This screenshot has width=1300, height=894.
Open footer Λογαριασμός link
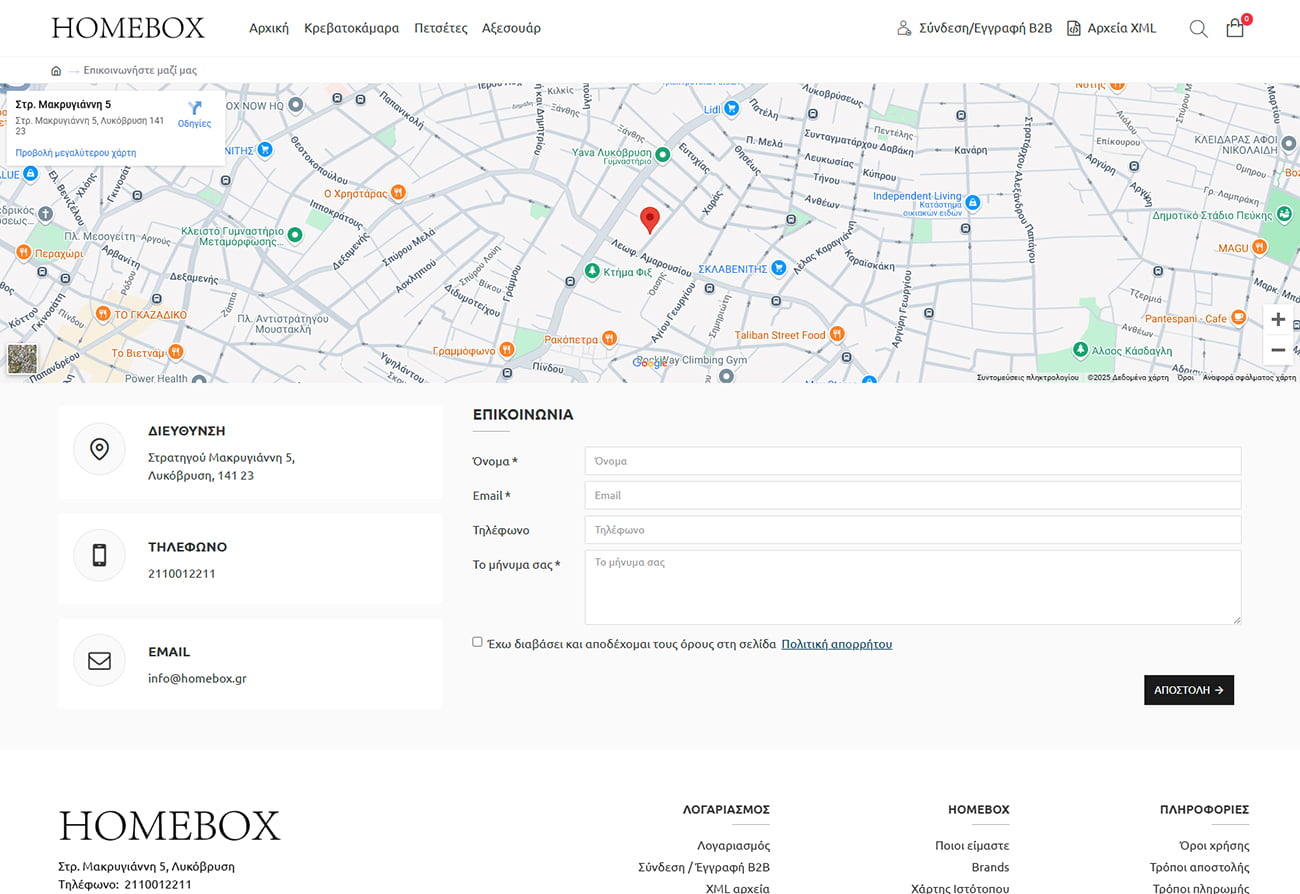(733, 846)
